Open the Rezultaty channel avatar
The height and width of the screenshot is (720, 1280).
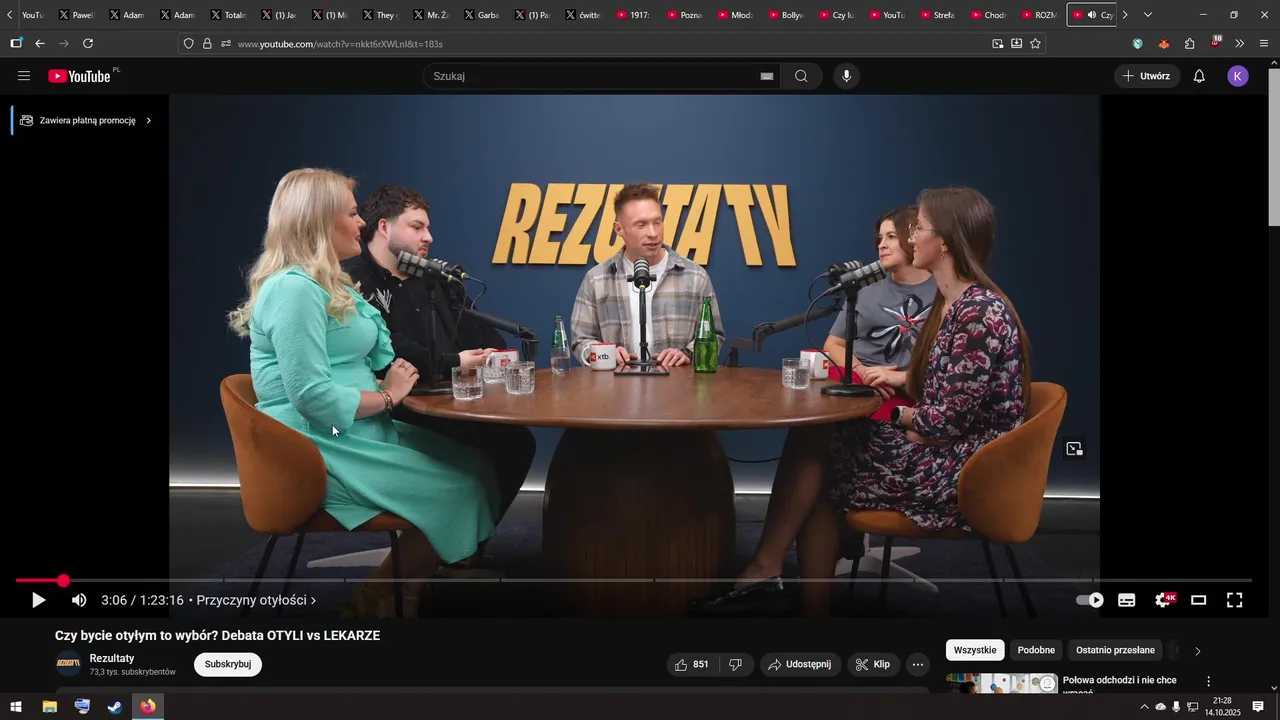(68, 664)
